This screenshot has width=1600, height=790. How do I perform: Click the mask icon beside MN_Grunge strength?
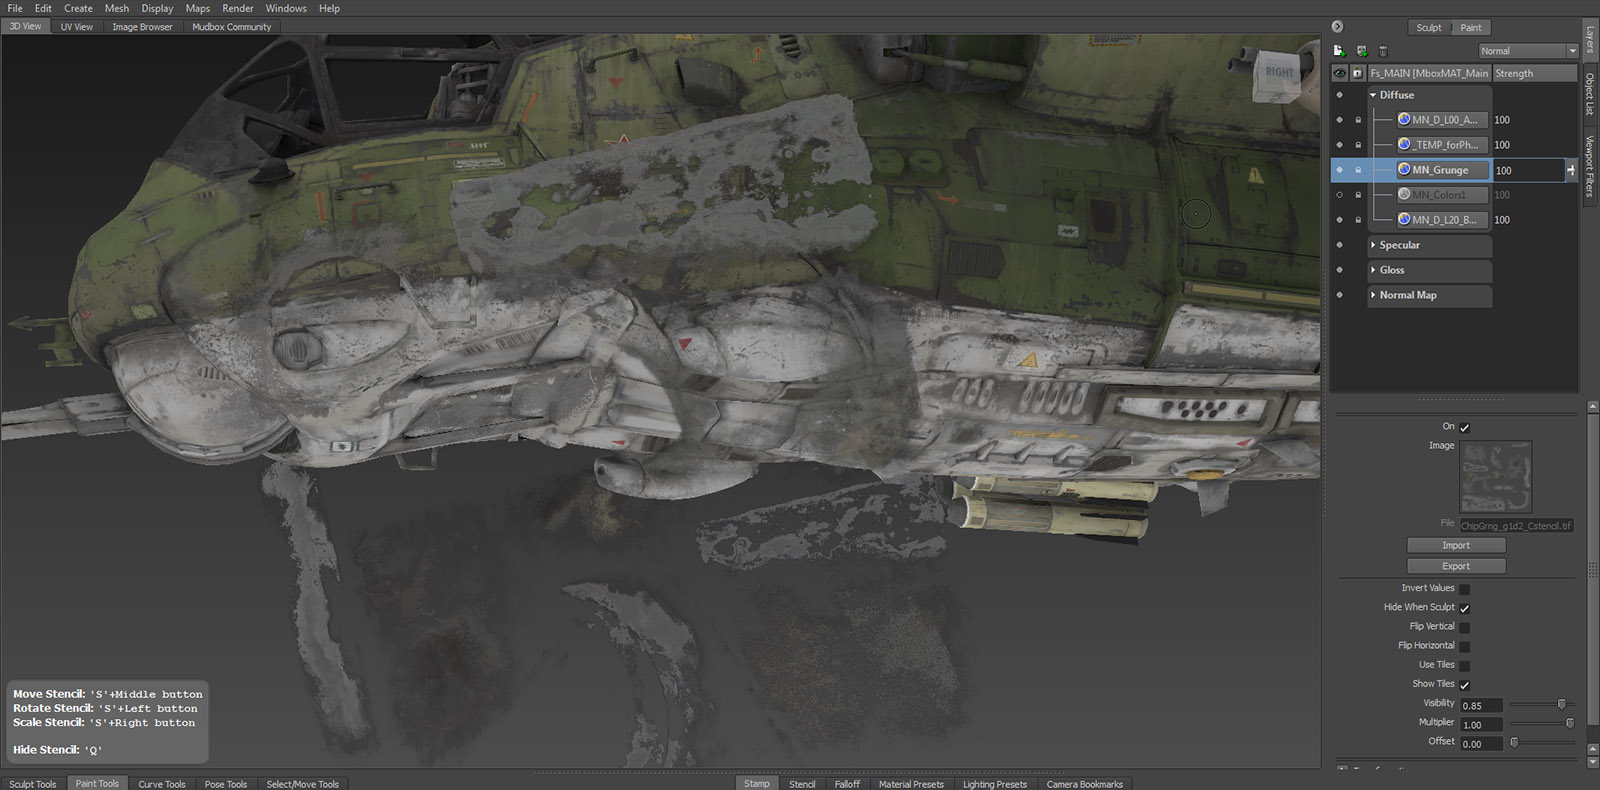[1571, 170]
